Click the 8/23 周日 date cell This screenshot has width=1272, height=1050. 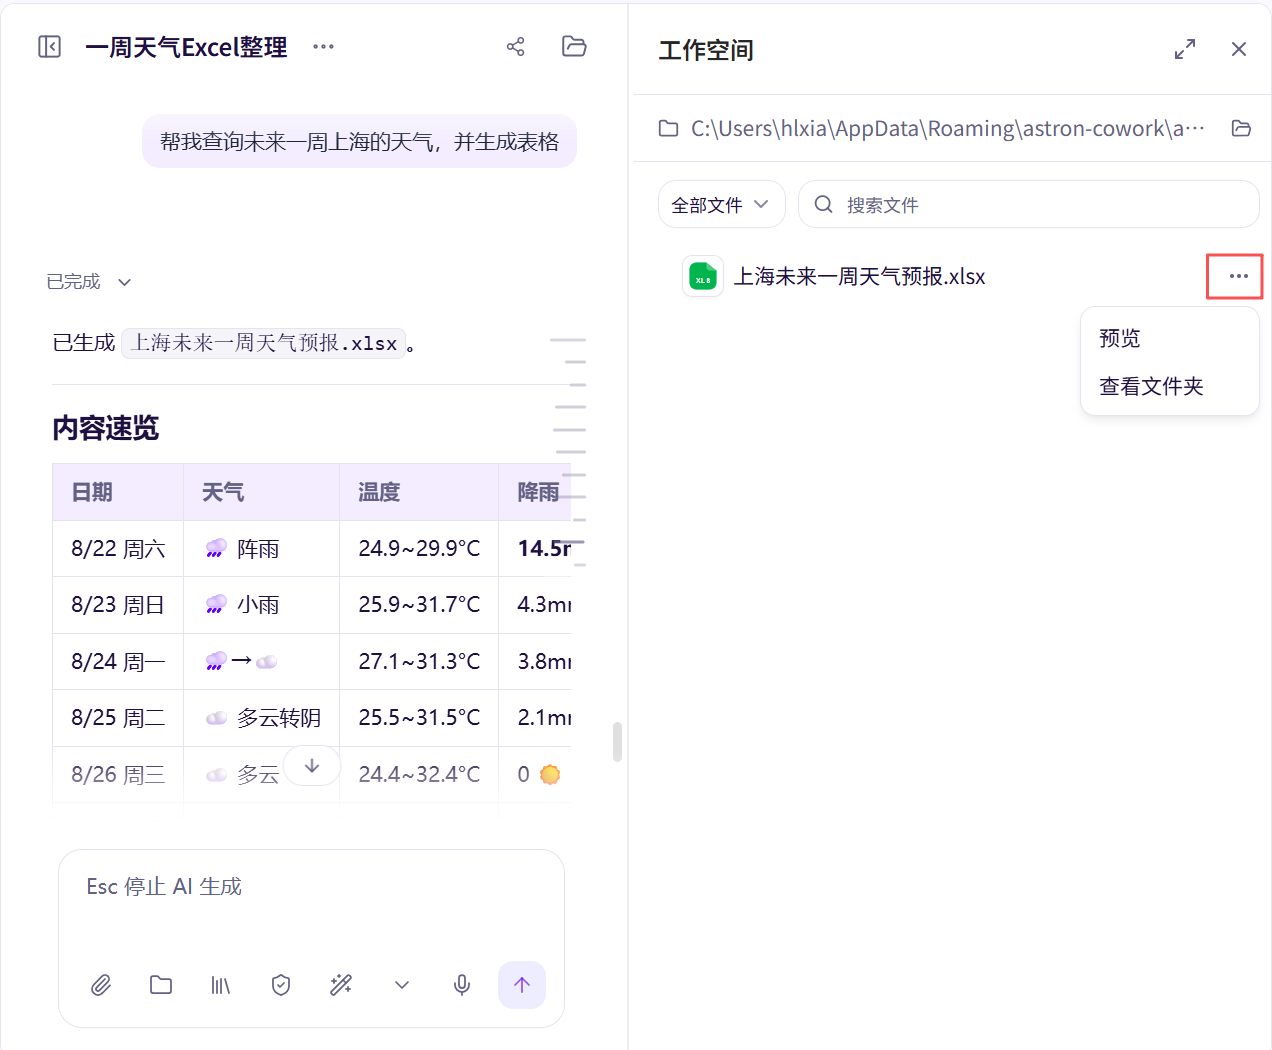(118, 605)
